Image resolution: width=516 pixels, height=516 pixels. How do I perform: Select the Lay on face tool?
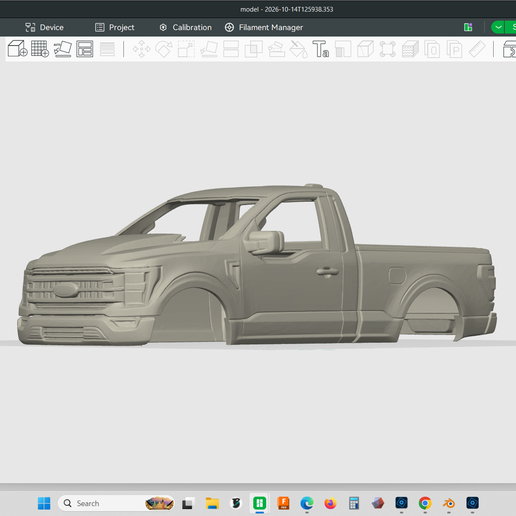click(x=209, y=49)
